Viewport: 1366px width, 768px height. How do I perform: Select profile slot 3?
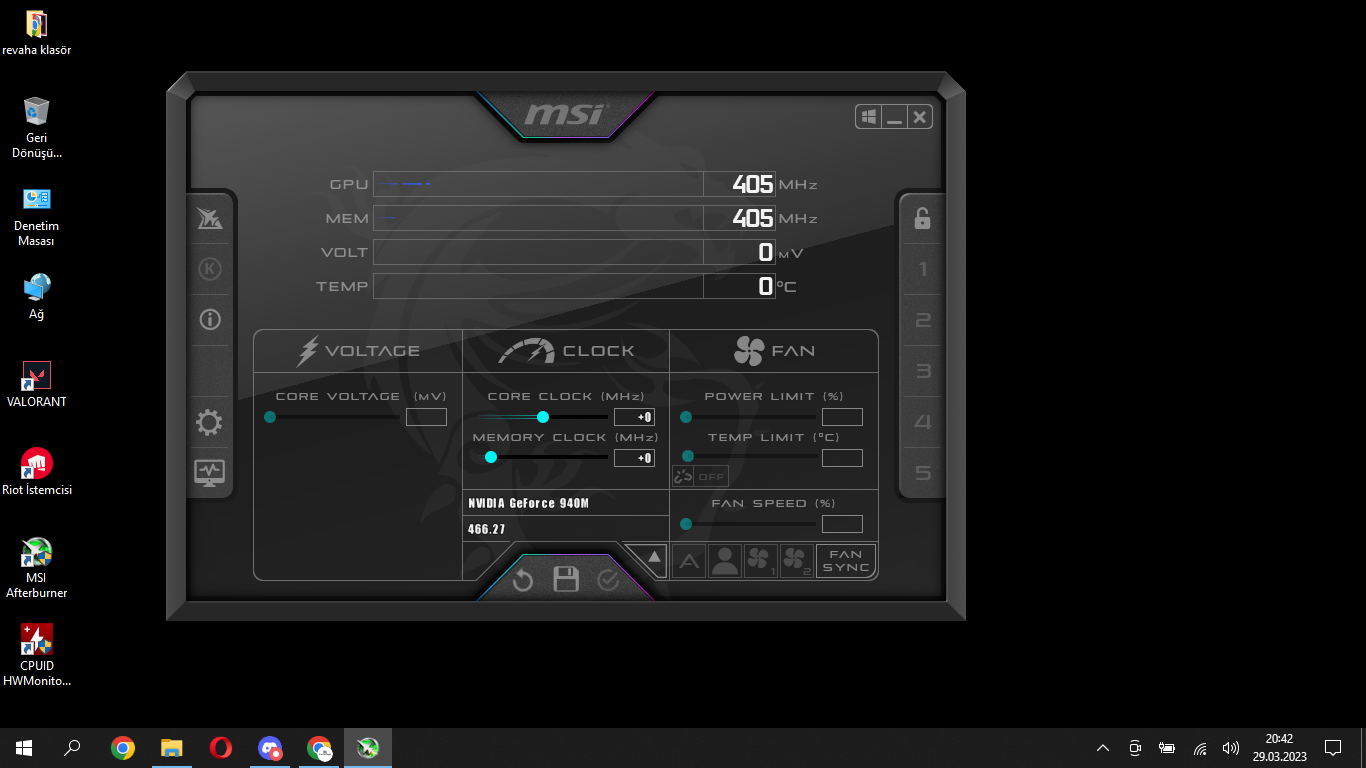923,371
